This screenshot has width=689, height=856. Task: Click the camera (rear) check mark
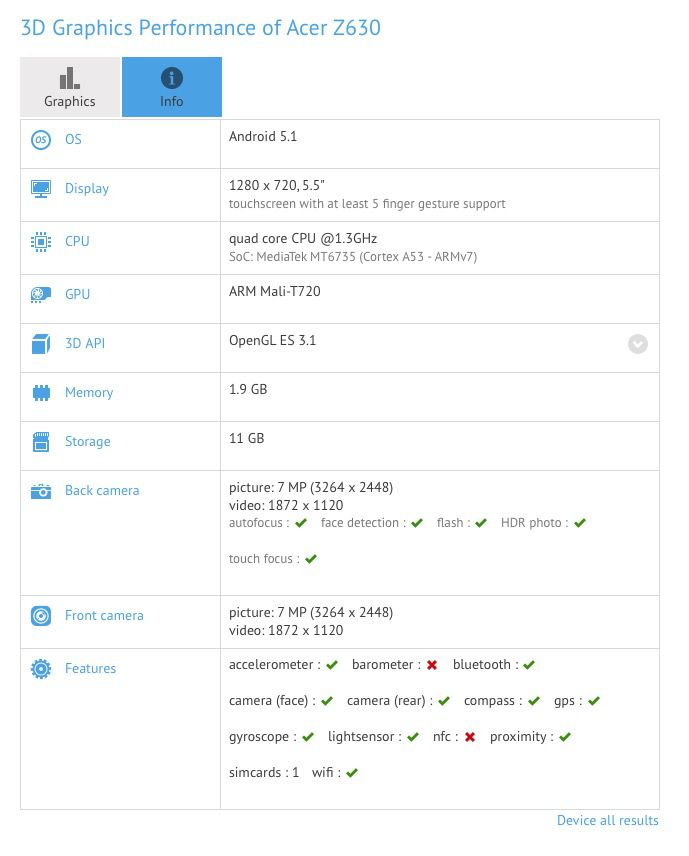pos(444,701)
